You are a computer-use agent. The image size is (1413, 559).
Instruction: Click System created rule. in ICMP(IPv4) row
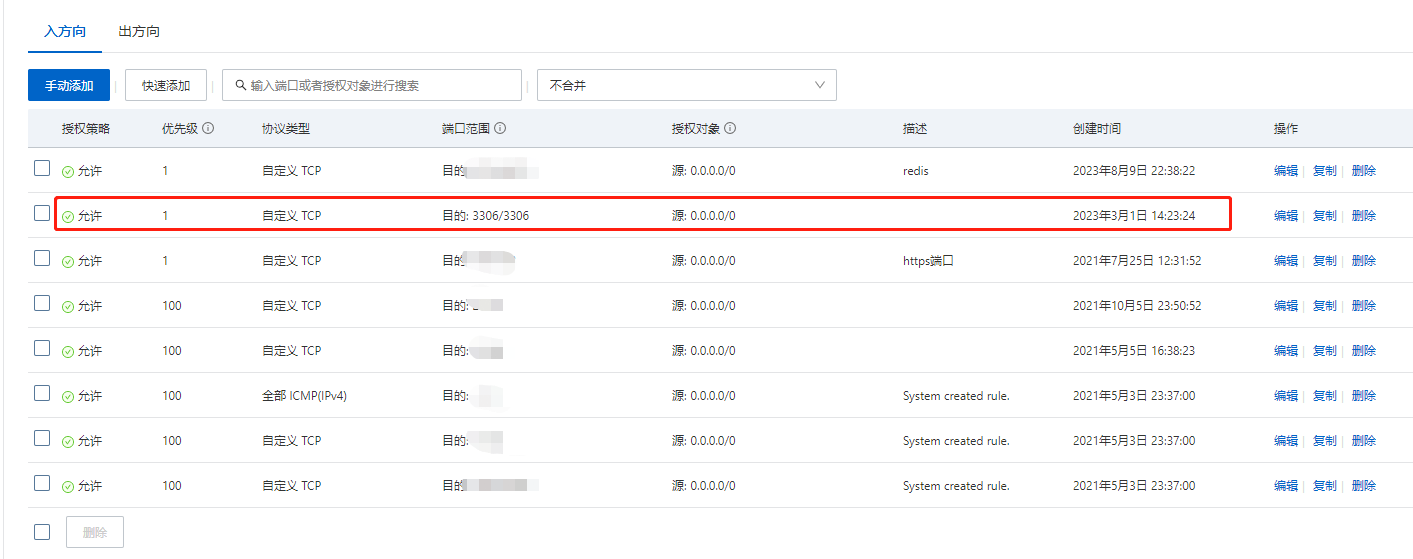tap(956, 396)
